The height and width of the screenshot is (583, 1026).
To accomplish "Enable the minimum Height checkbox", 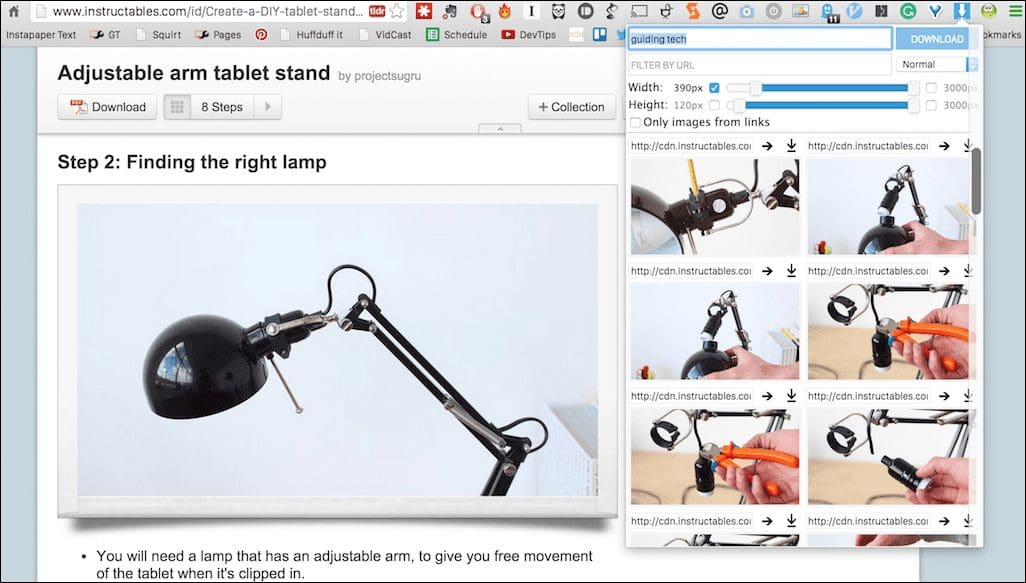I will coord(714,105).
